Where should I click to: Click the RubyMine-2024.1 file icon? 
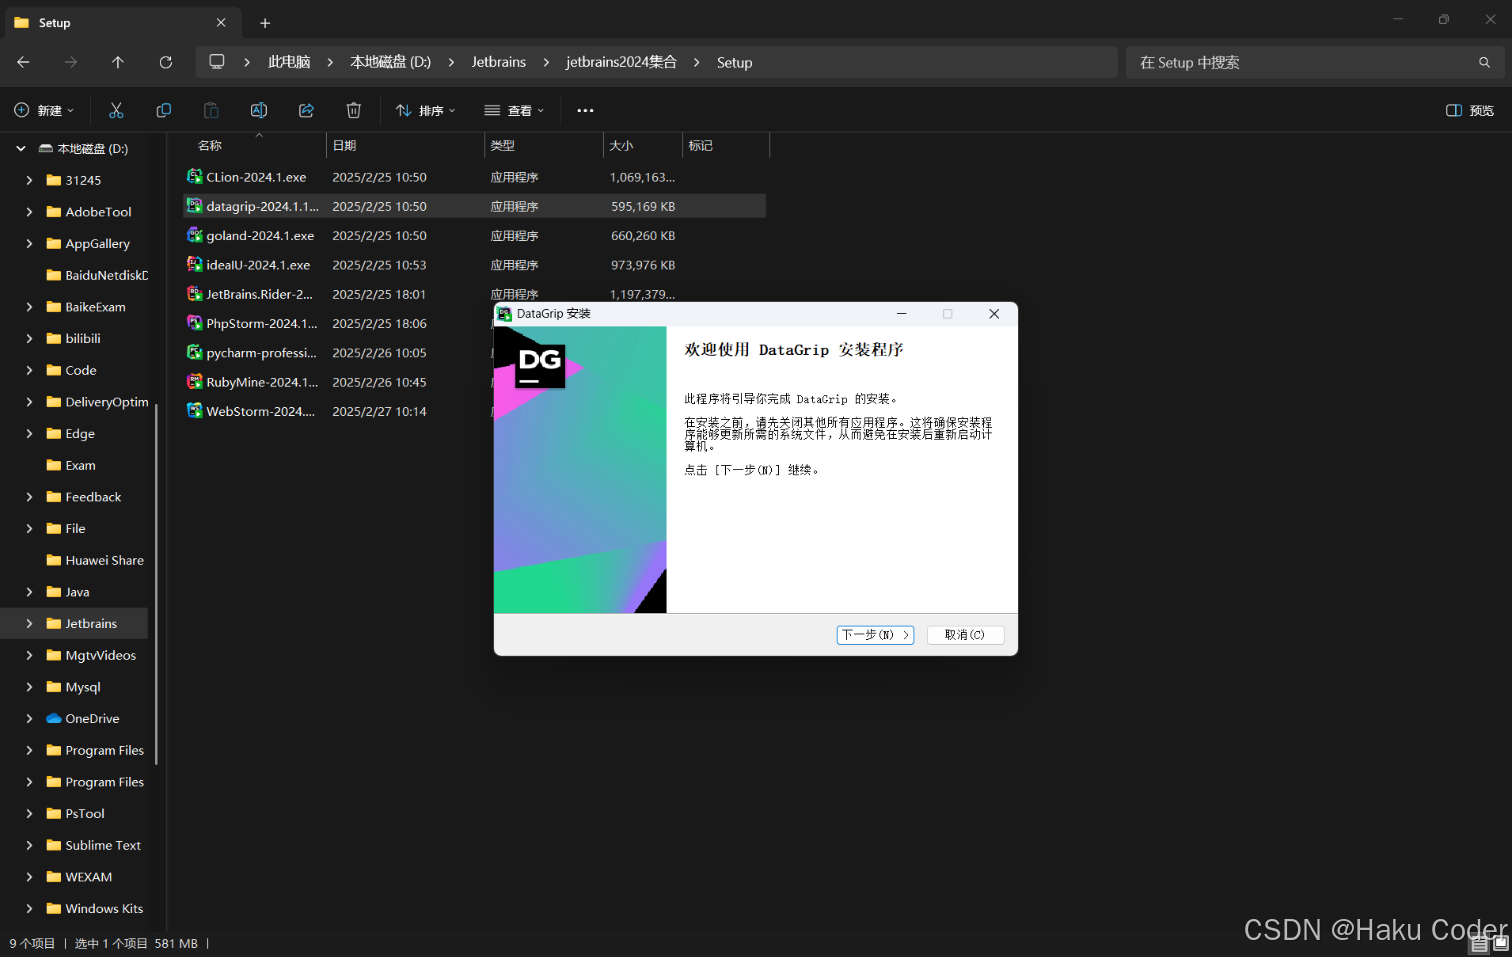click(x=195, y=382)
